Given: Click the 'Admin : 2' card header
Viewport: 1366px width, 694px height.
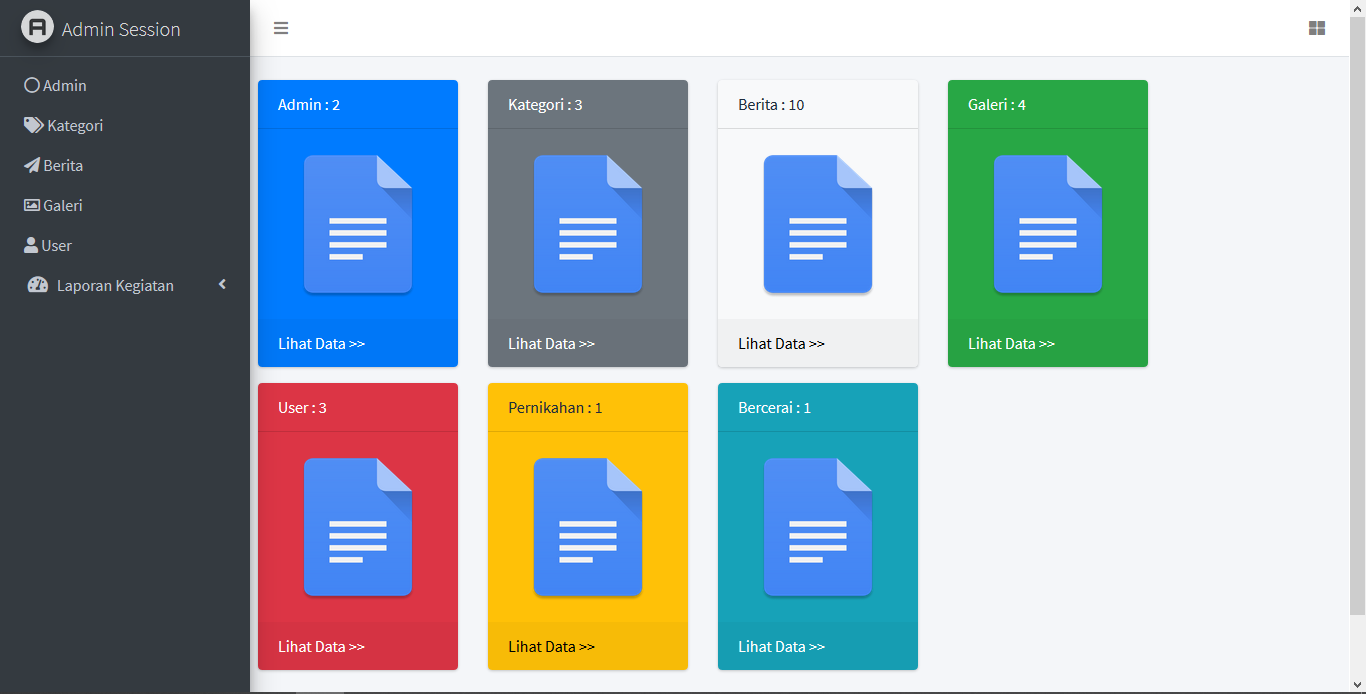Looking at the screenshot, I should (x=358, y=104).
